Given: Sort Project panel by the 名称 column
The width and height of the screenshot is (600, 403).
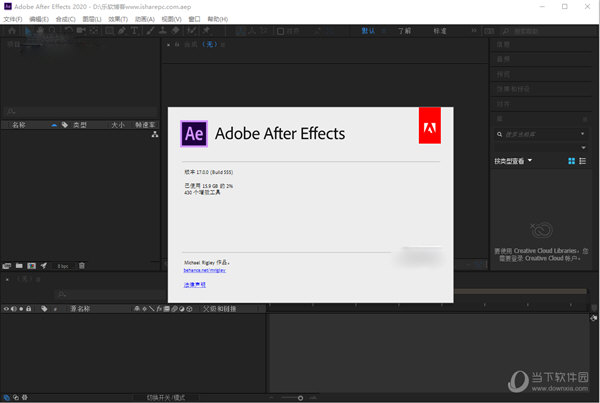Looking at the screenshot, I should [19, 125].
